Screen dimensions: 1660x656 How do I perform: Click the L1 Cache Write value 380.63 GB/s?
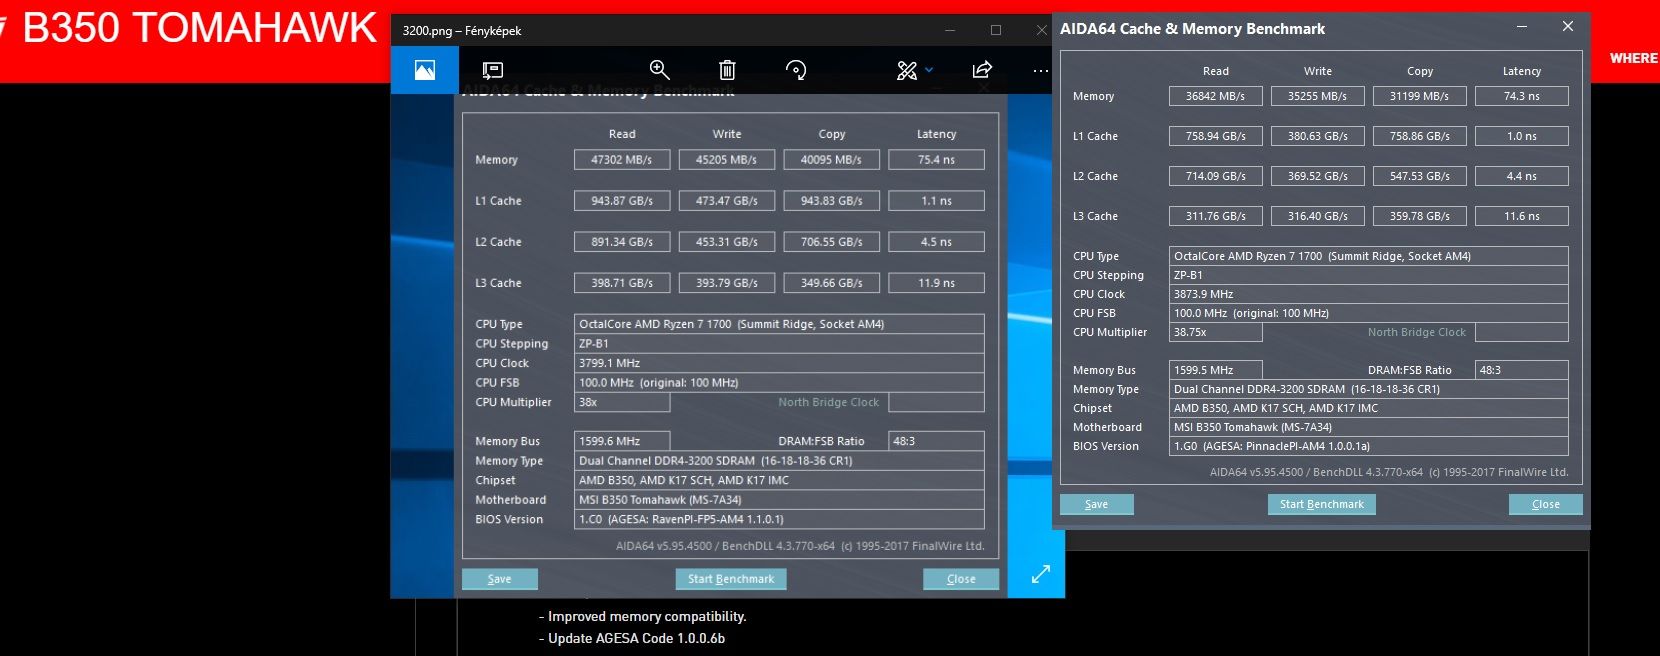(1318, 136)
